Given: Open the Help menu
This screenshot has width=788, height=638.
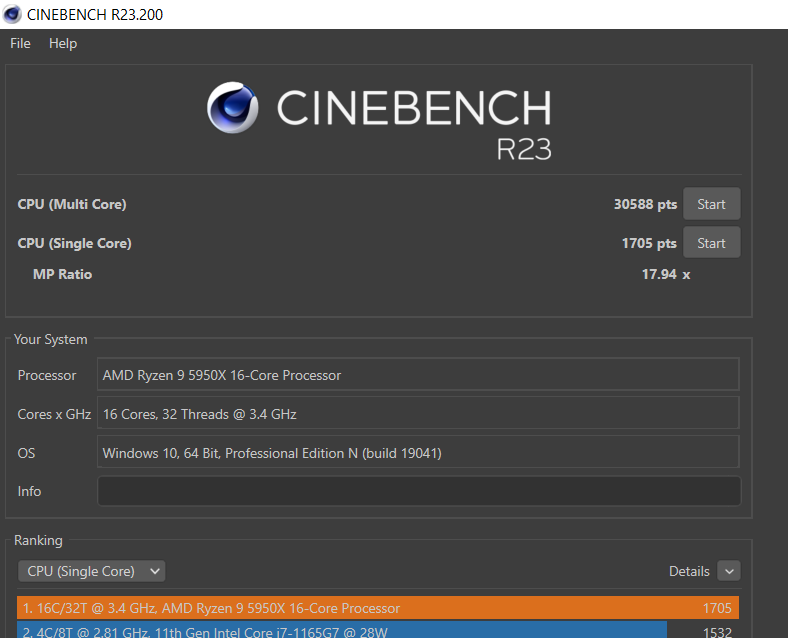Looking at the screenshot, I should coord(63,44).
